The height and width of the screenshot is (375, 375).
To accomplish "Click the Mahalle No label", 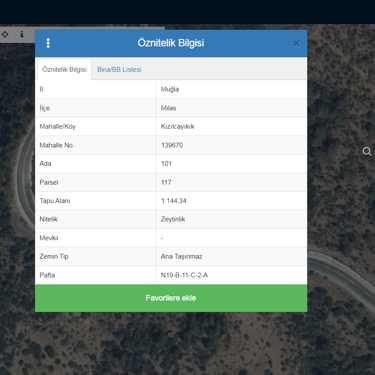I will pos(56,145).
